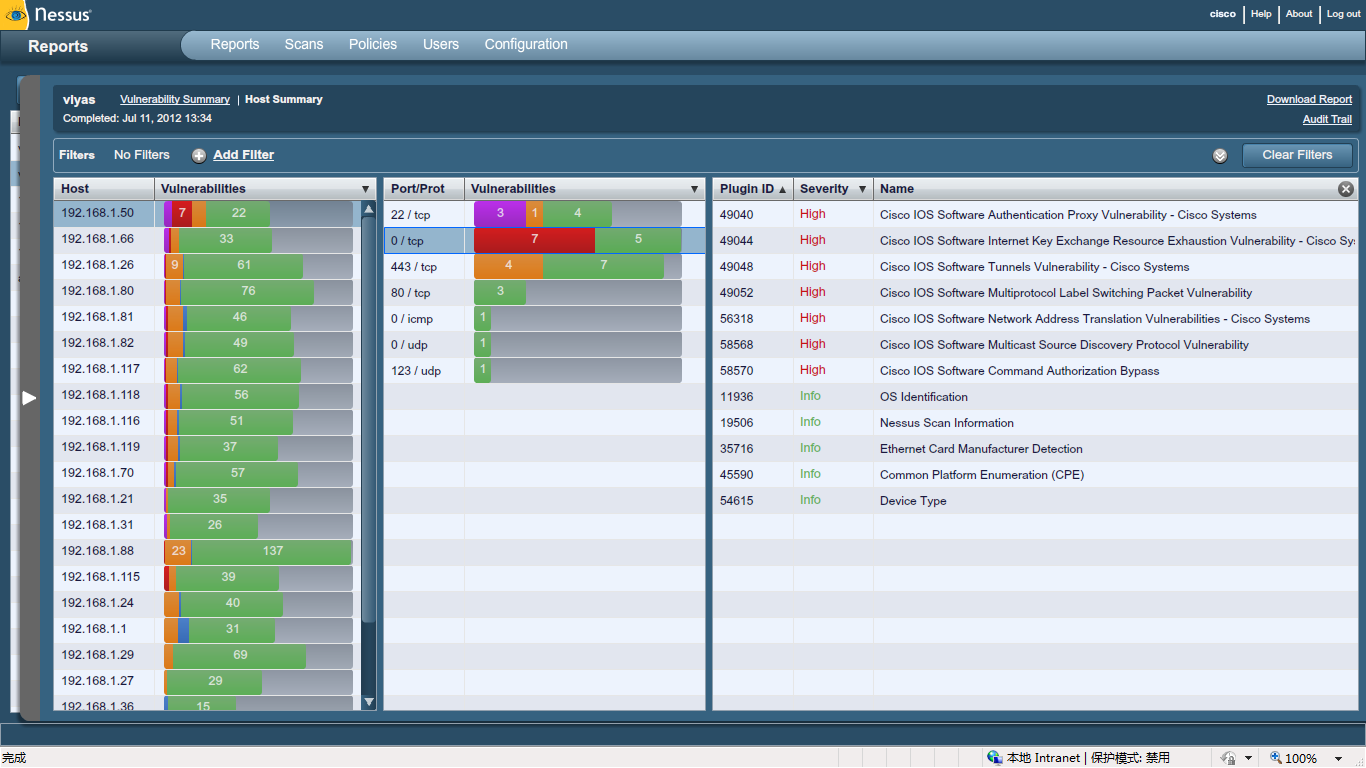Close the plugin list with the X icon
1366x768 pixels.
1346,189
